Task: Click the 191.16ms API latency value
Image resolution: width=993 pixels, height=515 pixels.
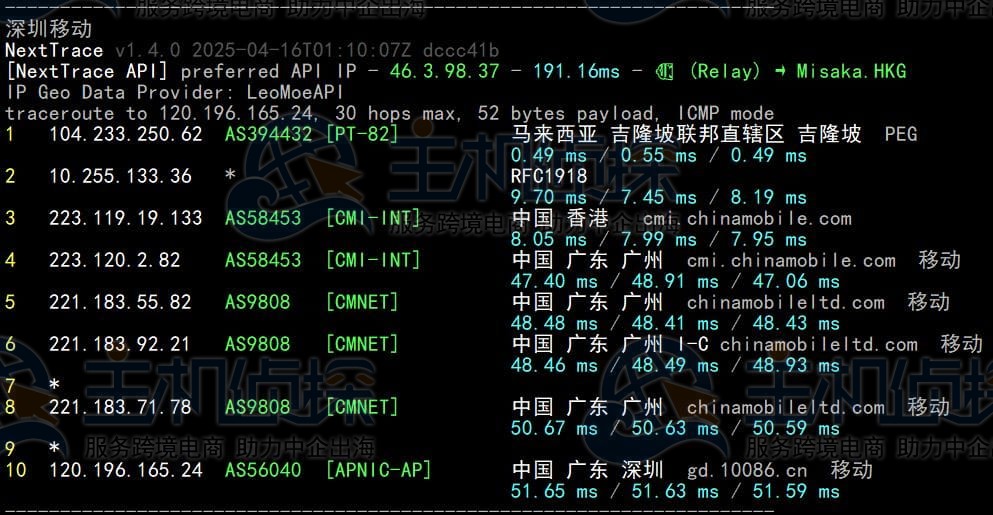Action: [576, 71]
